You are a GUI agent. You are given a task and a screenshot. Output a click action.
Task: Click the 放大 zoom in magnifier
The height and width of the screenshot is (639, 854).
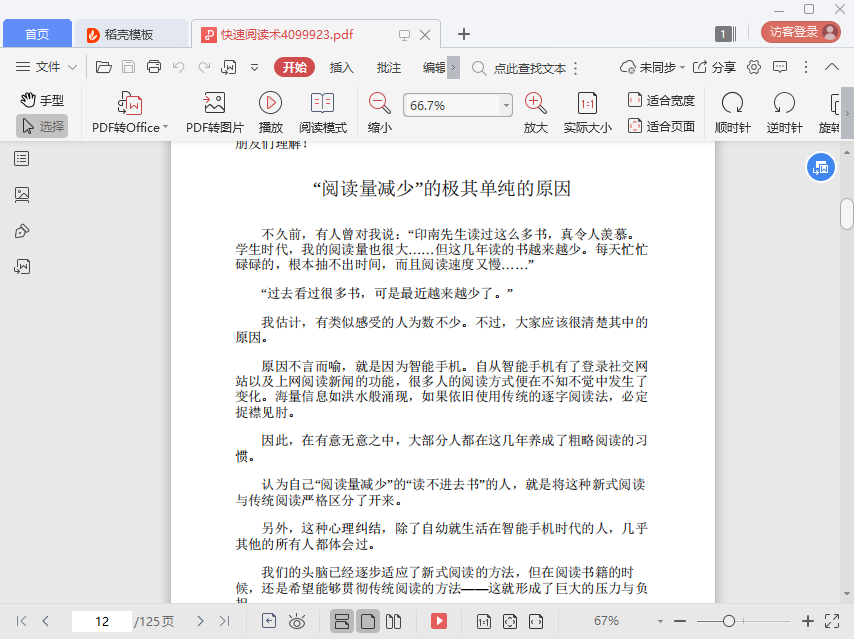pos(535,113)
